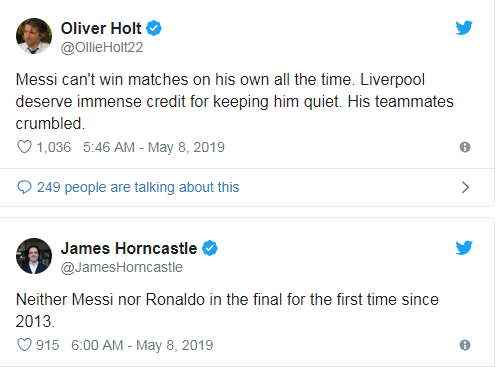Open the info icon on Oliver Holt's tweet
496x367 pixels.
pos(465,147)
